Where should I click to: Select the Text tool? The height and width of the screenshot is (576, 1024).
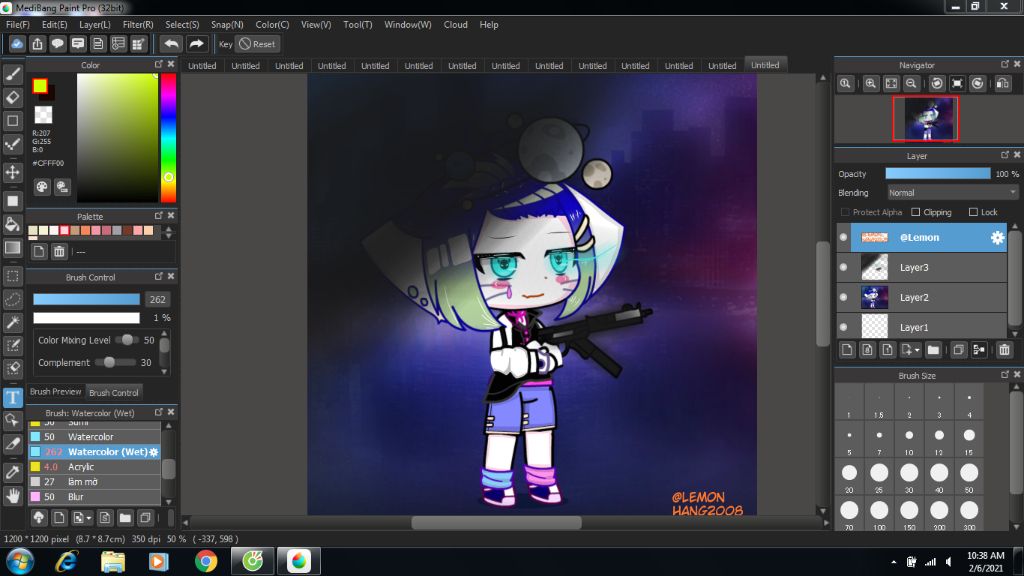pos(12,397)
